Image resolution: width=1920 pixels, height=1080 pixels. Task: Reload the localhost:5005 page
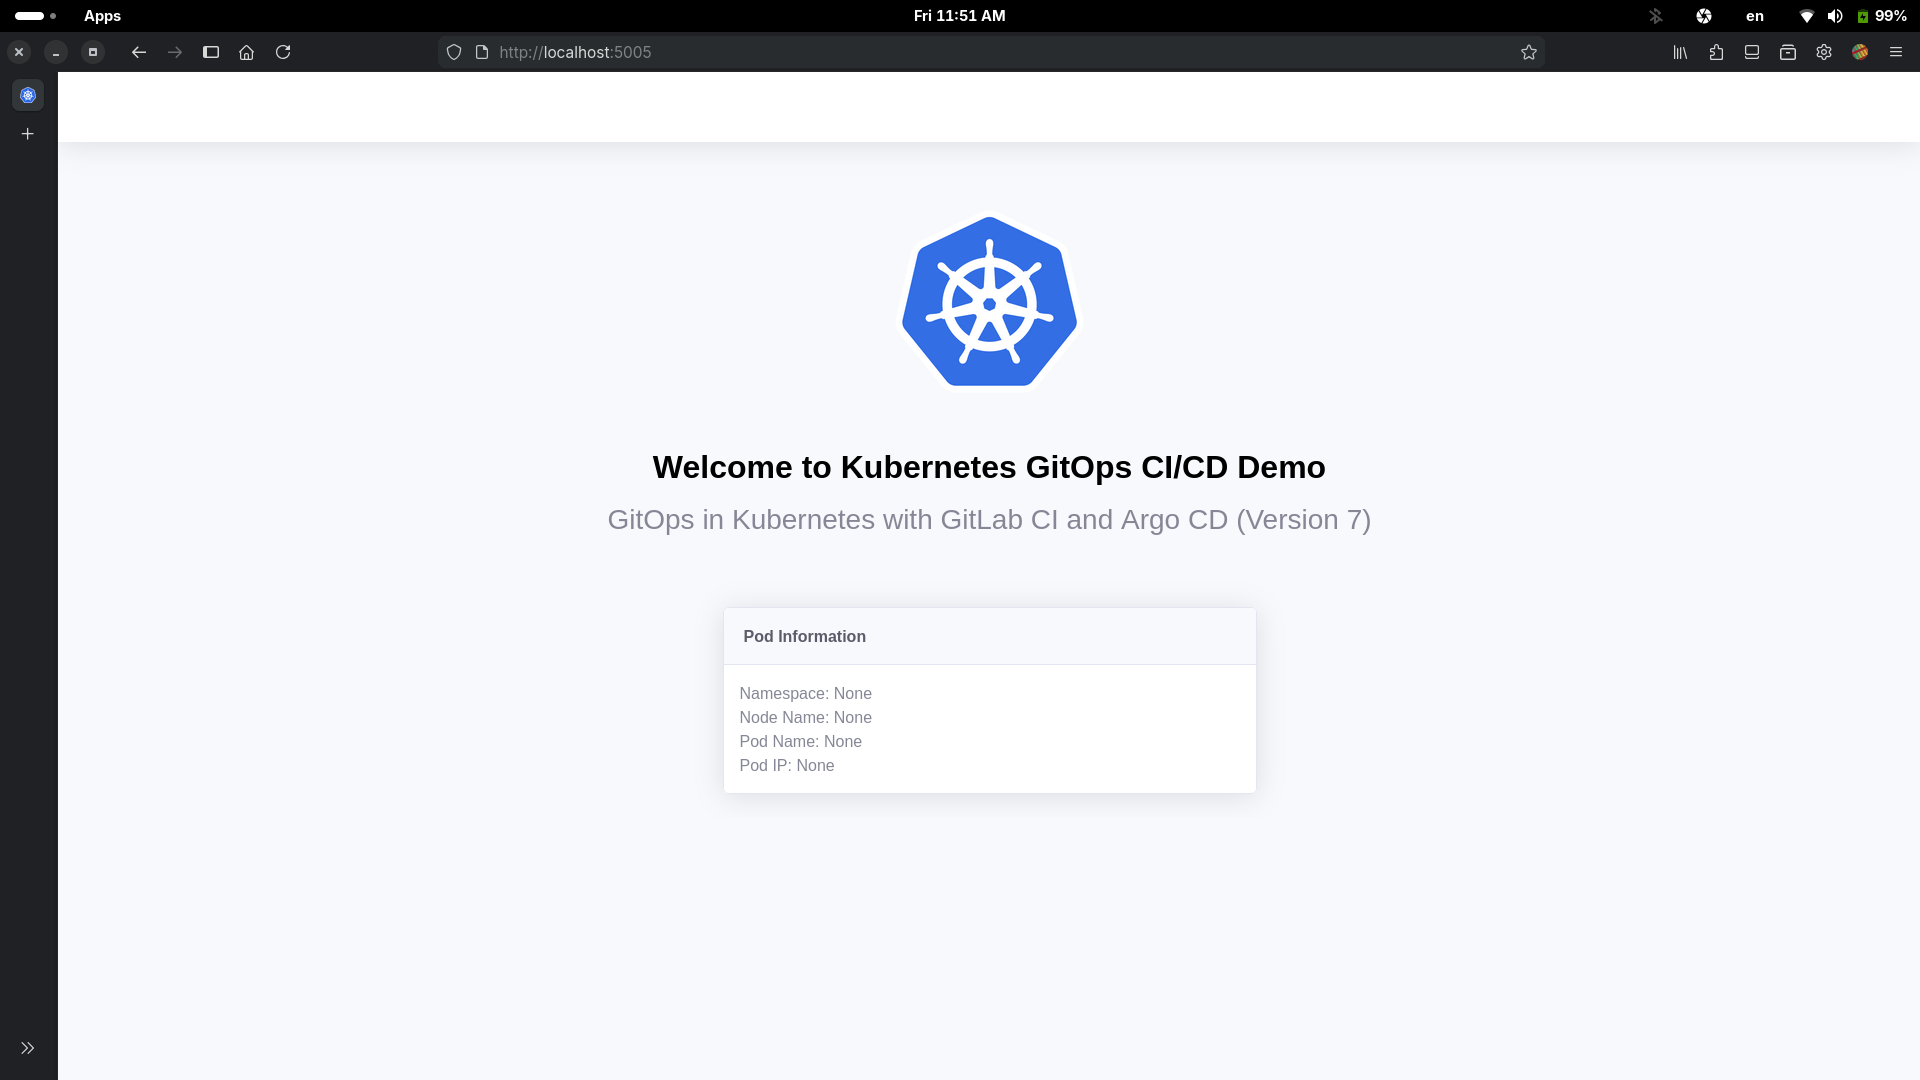[x=283, y=52]
